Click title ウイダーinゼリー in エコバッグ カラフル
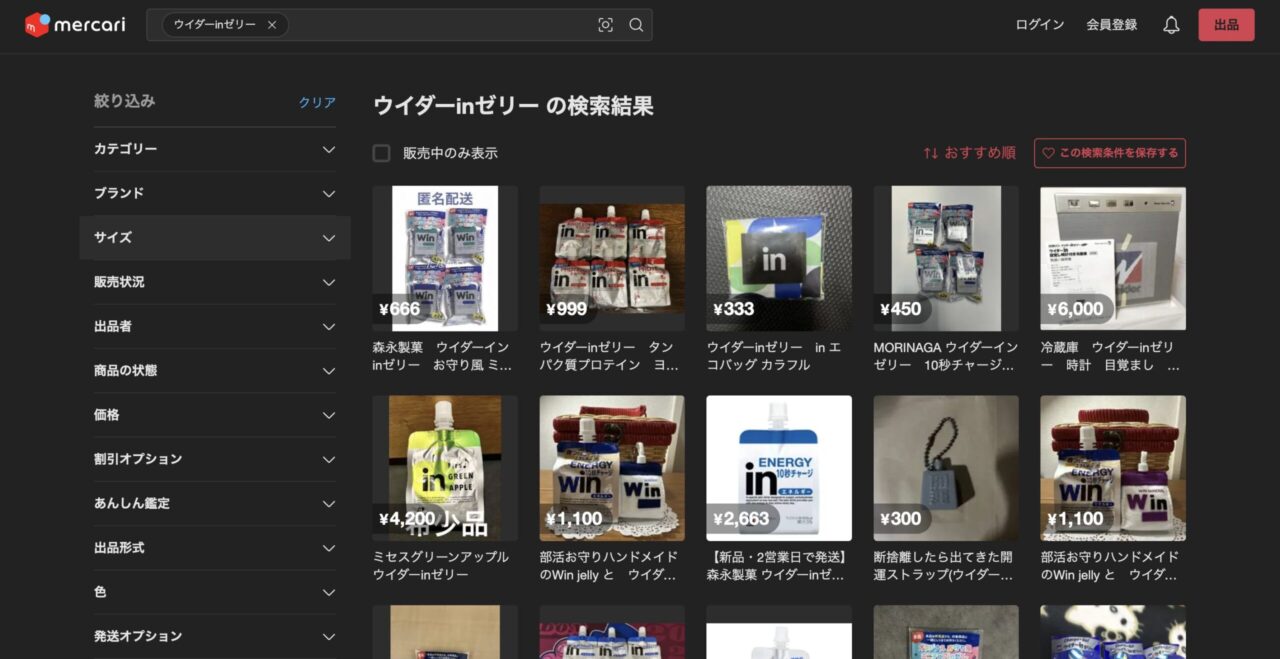 click(x=774, y=356)
